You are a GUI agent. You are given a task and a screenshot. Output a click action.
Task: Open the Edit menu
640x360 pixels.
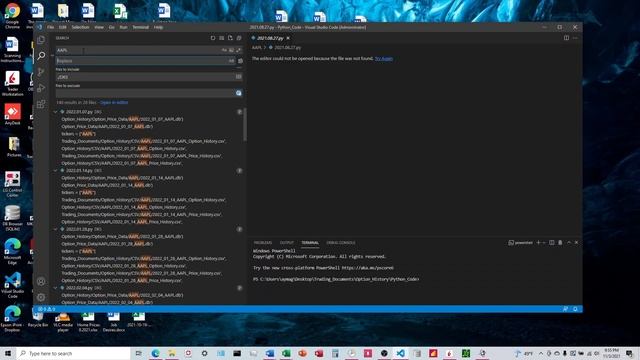(62, 27)
